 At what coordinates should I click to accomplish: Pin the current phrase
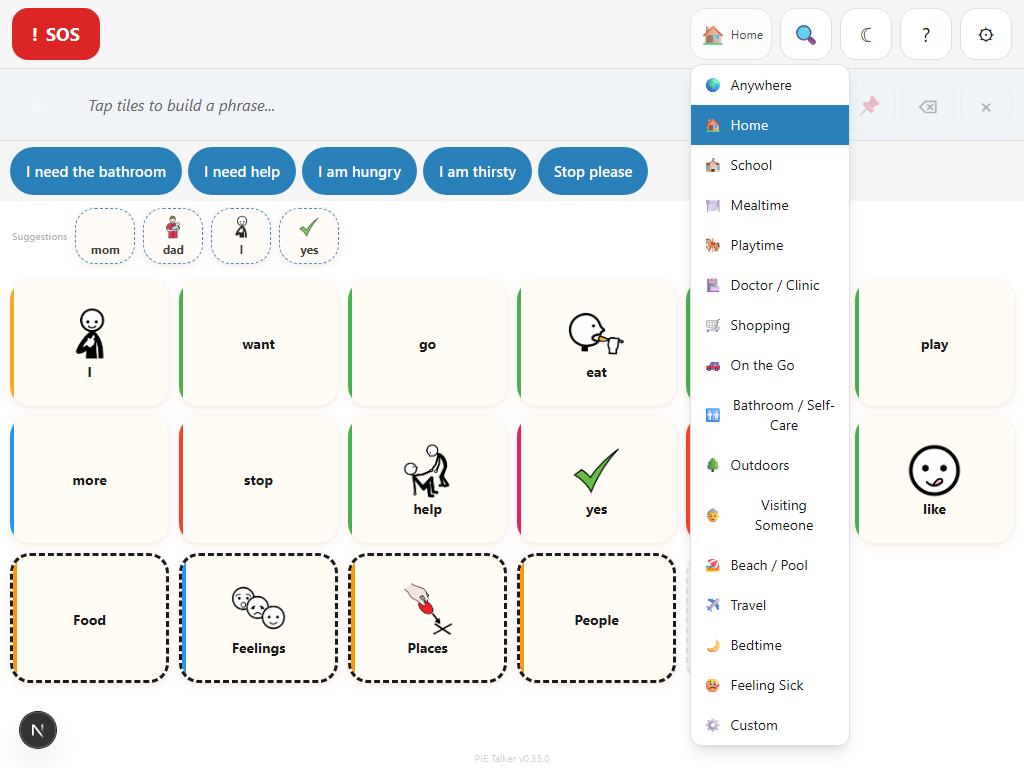[x=869, y=105]
